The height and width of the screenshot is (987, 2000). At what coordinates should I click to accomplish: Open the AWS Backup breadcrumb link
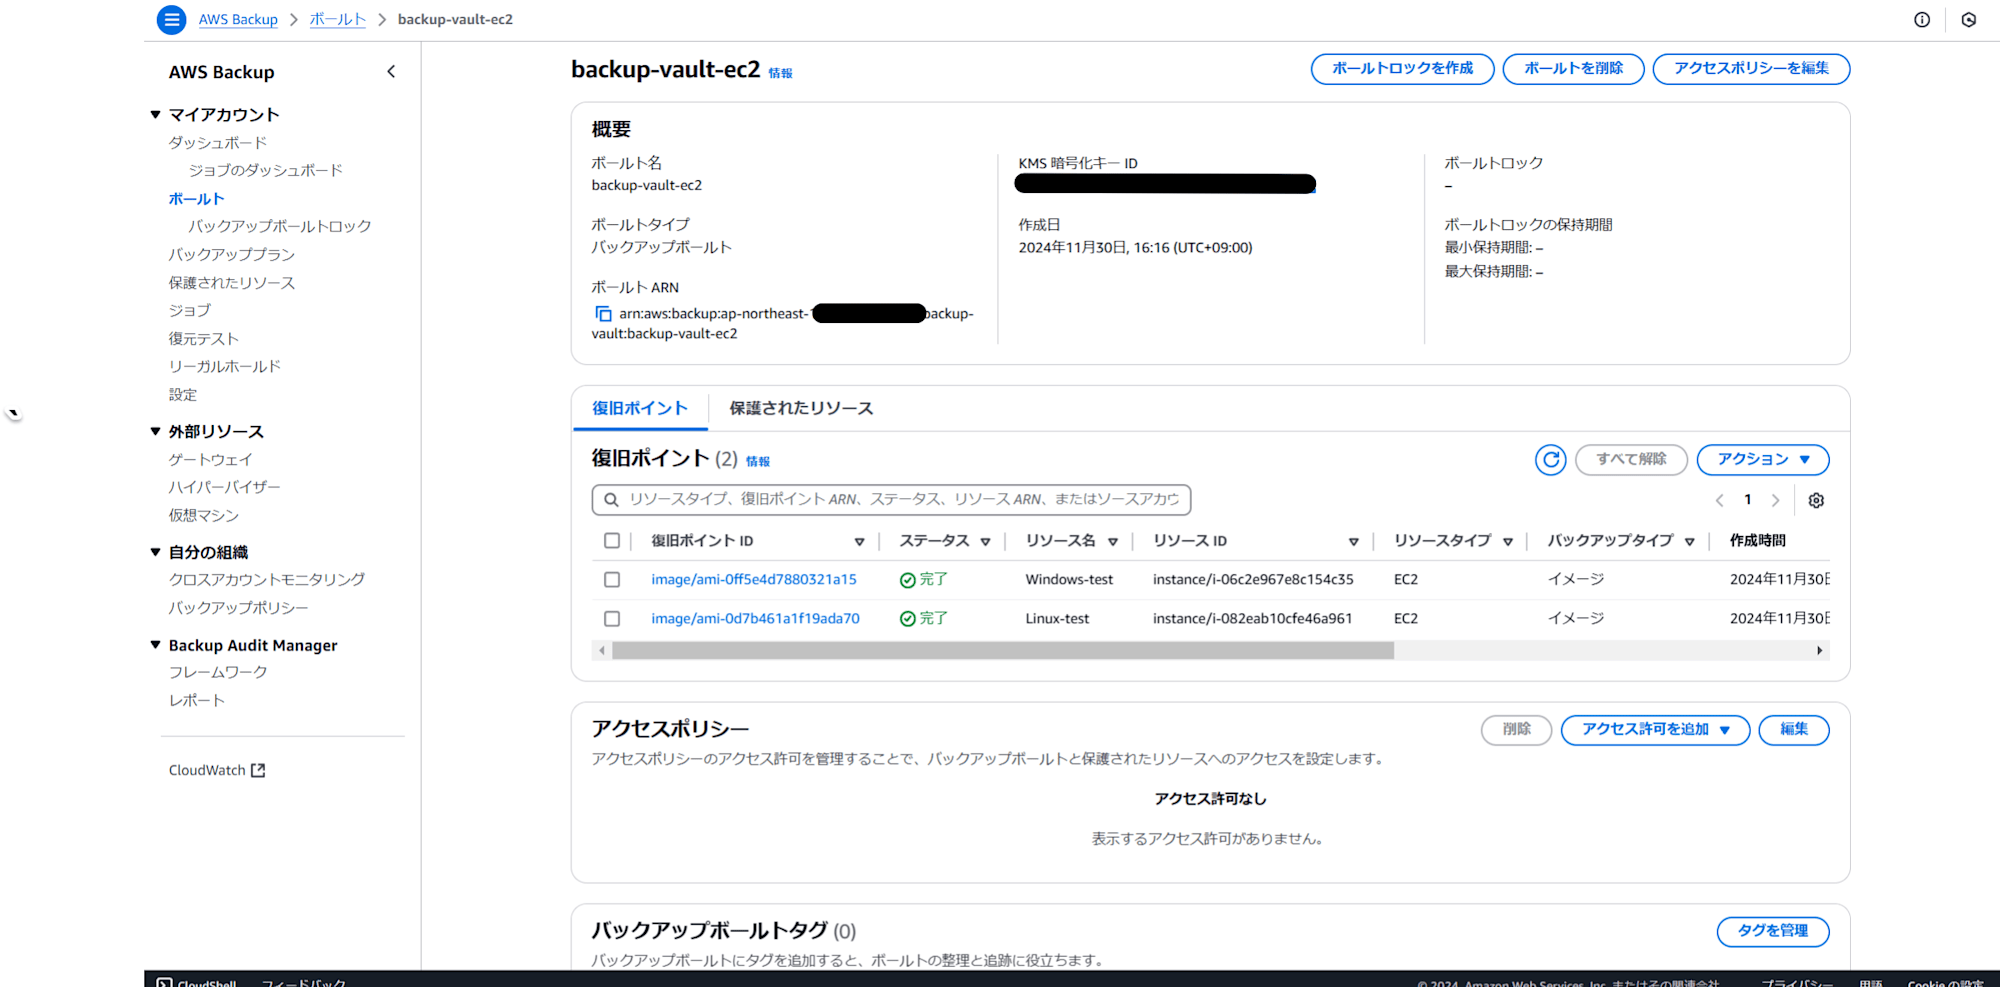click(238, 19)
